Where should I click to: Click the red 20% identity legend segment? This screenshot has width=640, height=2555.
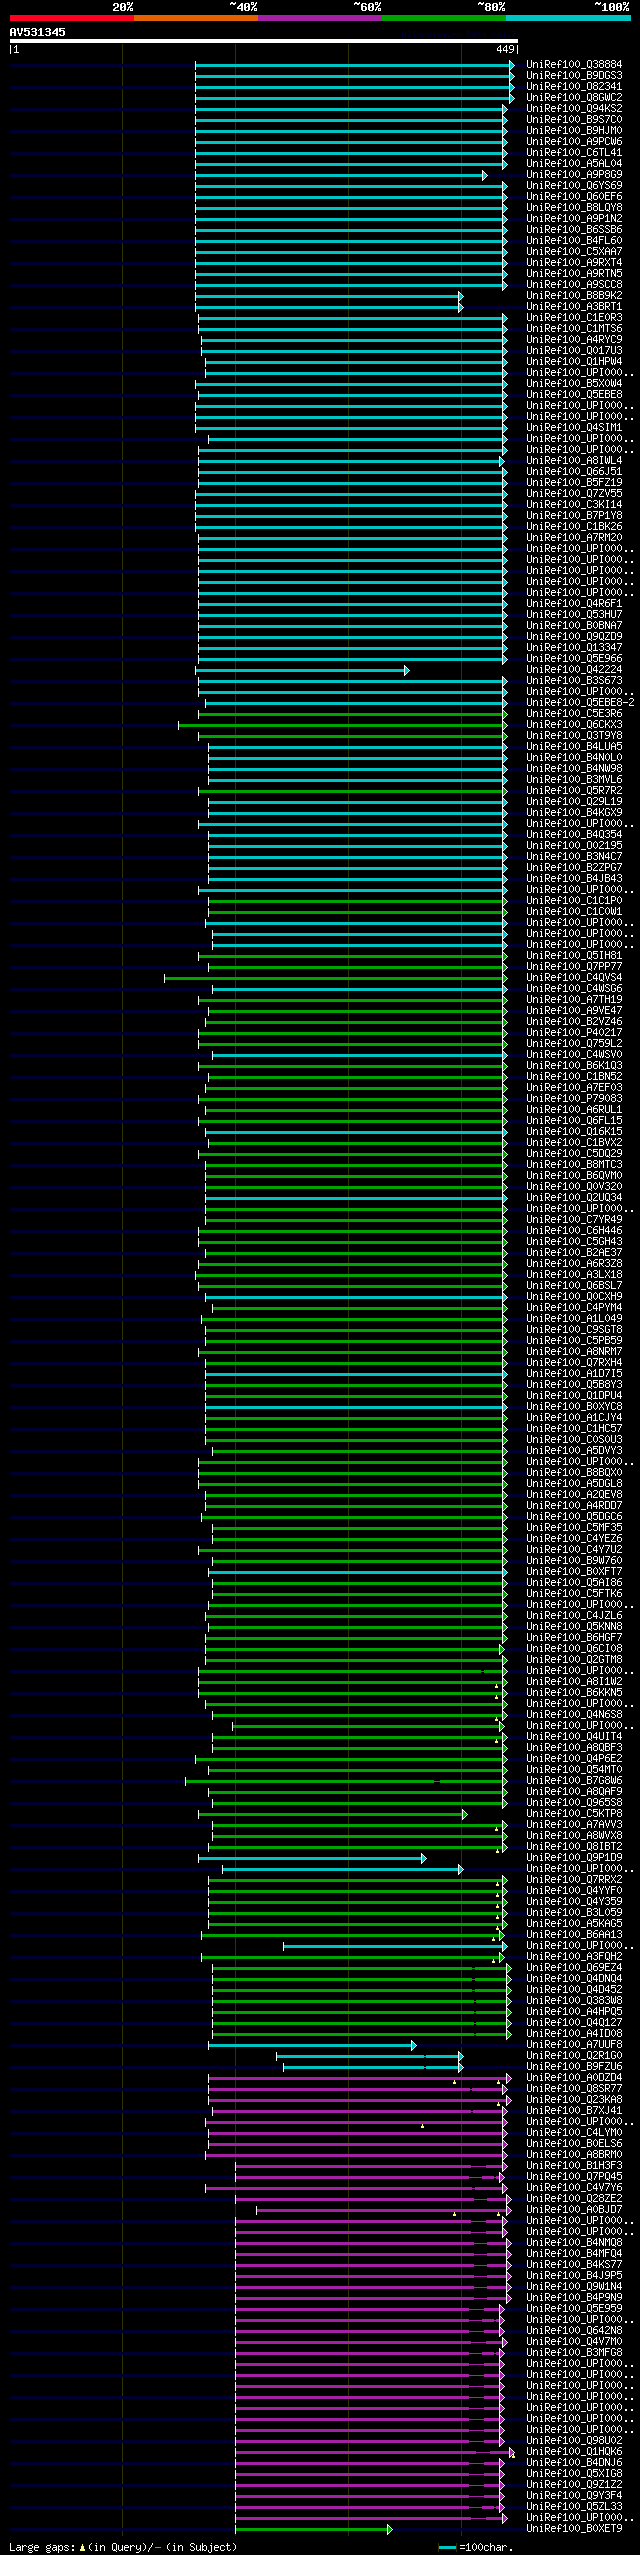tap(72, 18)
